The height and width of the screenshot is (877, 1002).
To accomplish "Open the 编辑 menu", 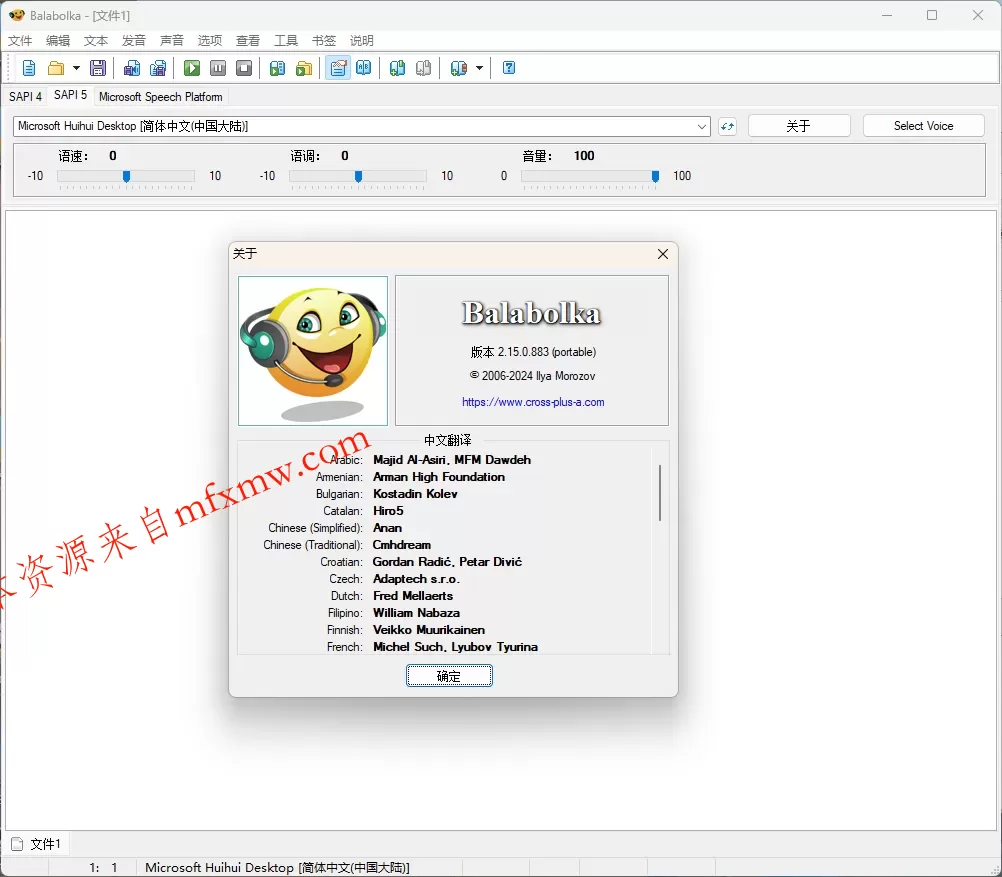I will click(x=58, y=41).
